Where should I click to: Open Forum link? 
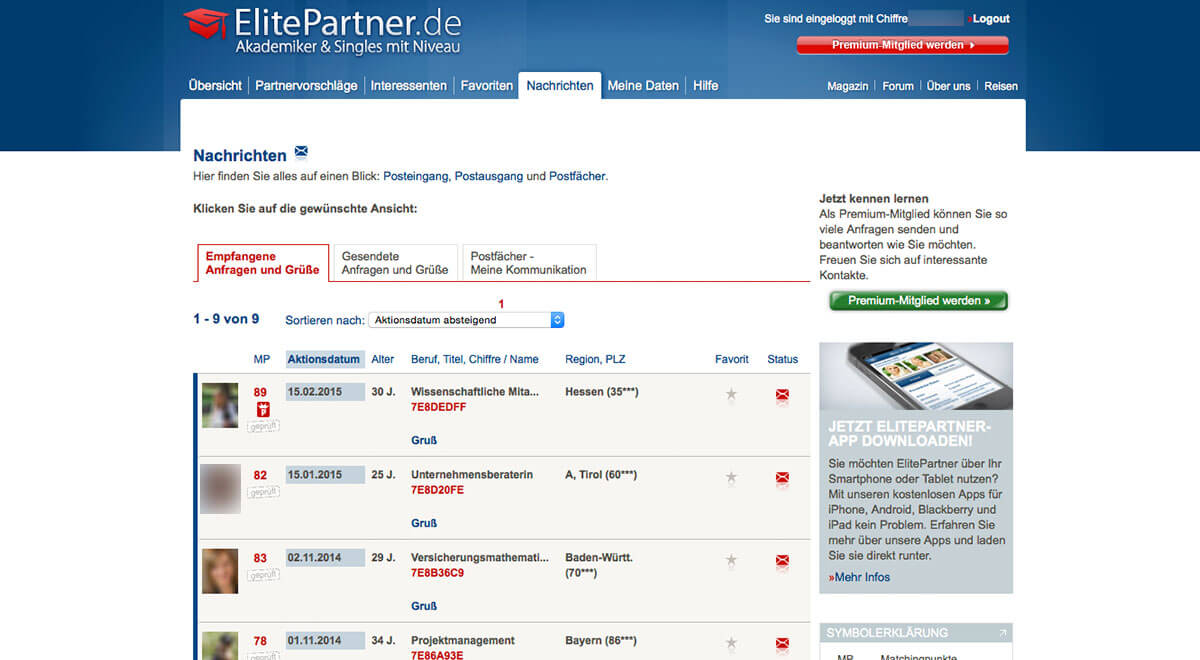pos(898,86)
